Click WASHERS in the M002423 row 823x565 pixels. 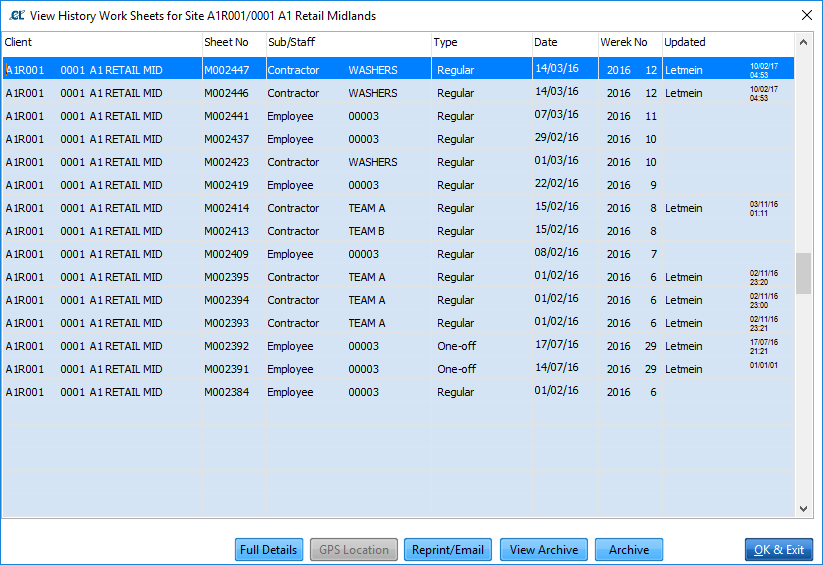(373, 162)
